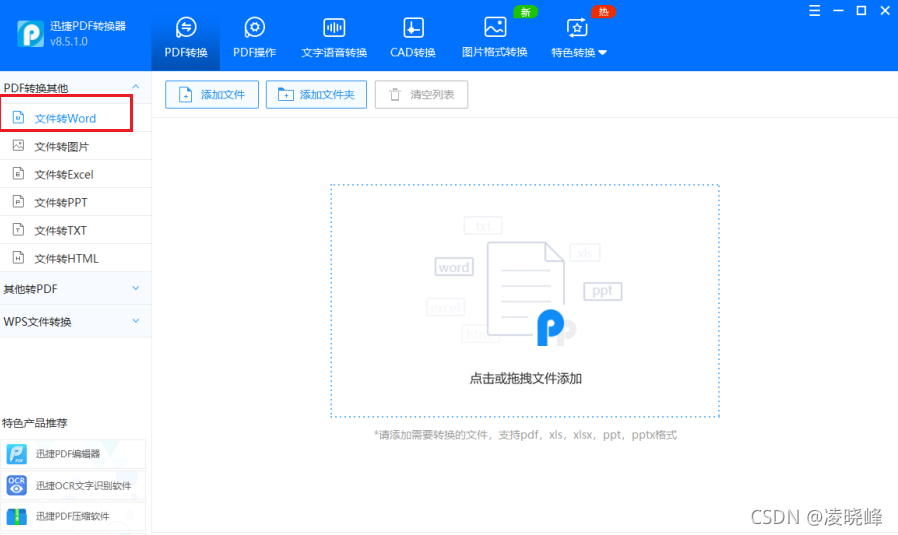Minimize the converter window
Viewport: 898px width, 535px height.
coord(838,10)
